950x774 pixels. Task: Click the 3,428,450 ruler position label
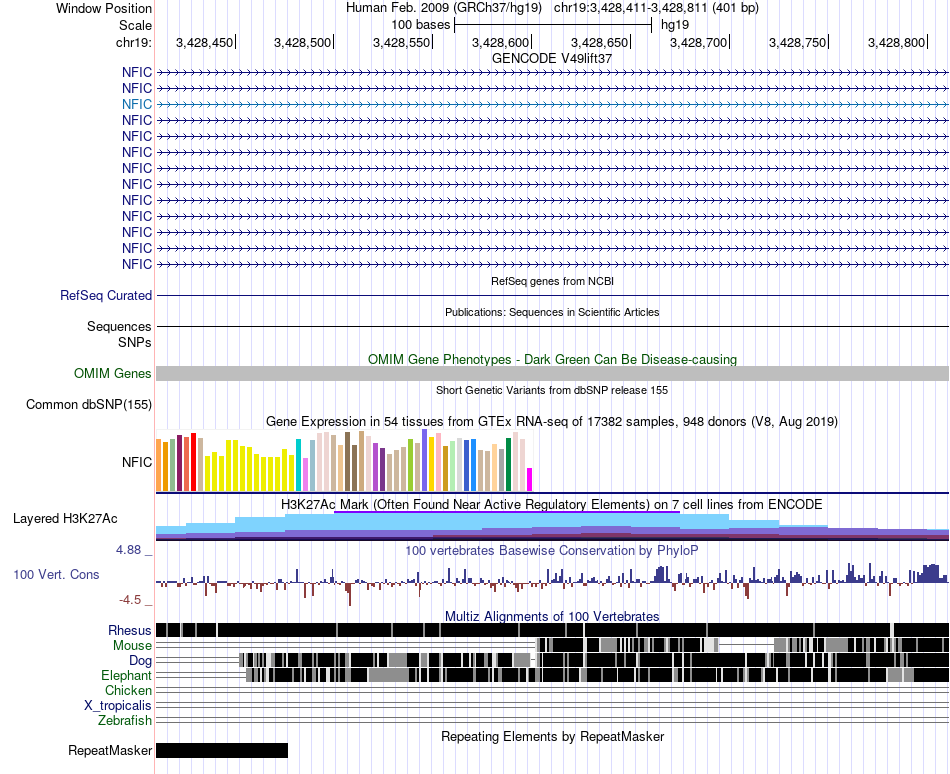[x=204, y=42]
